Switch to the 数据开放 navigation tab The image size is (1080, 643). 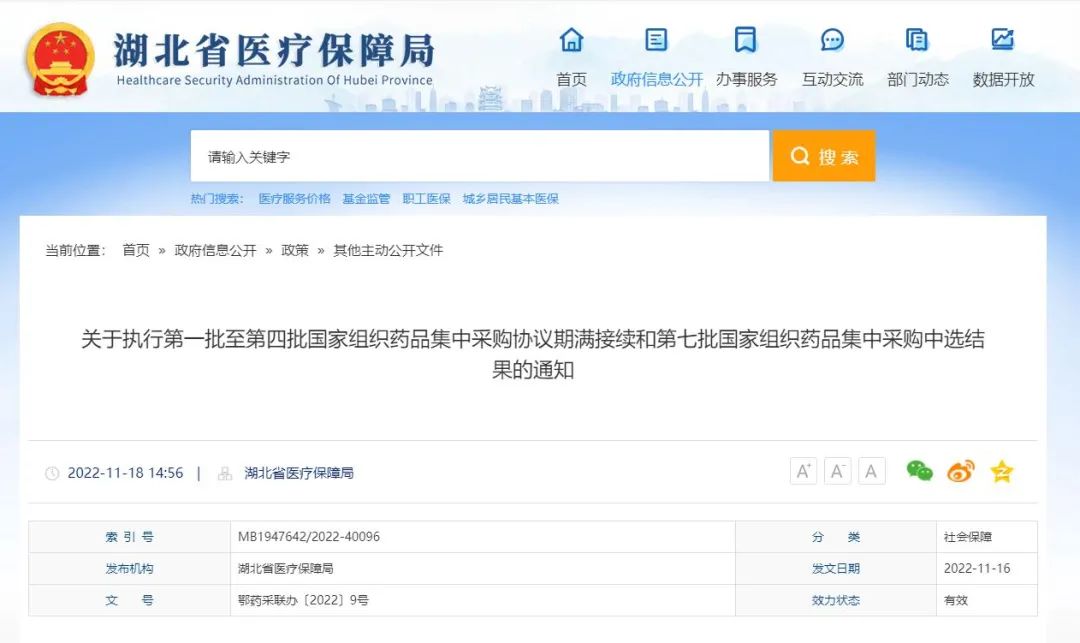coord(1002,80)
